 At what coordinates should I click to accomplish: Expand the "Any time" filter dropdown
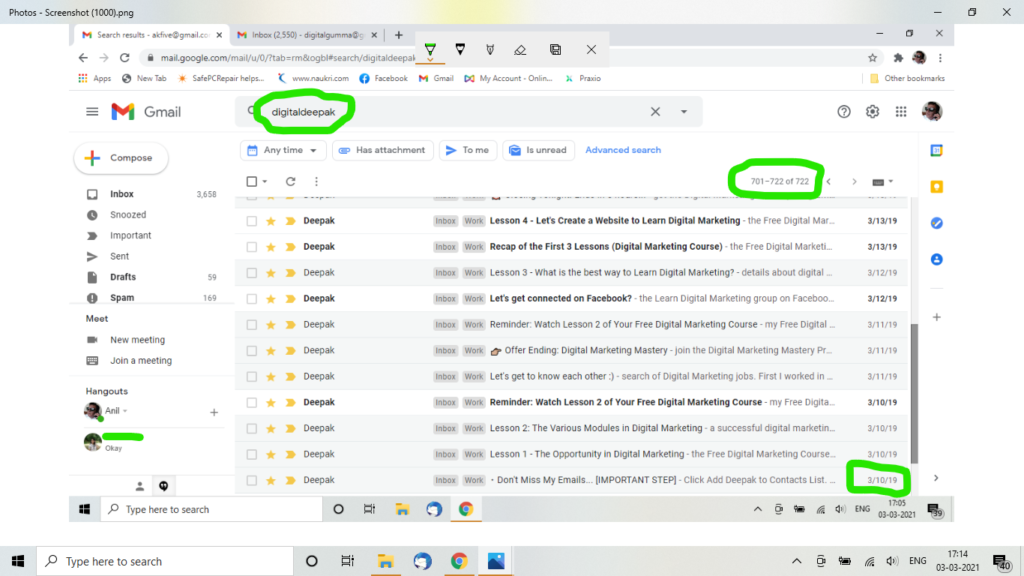click(x=283, y=149)
